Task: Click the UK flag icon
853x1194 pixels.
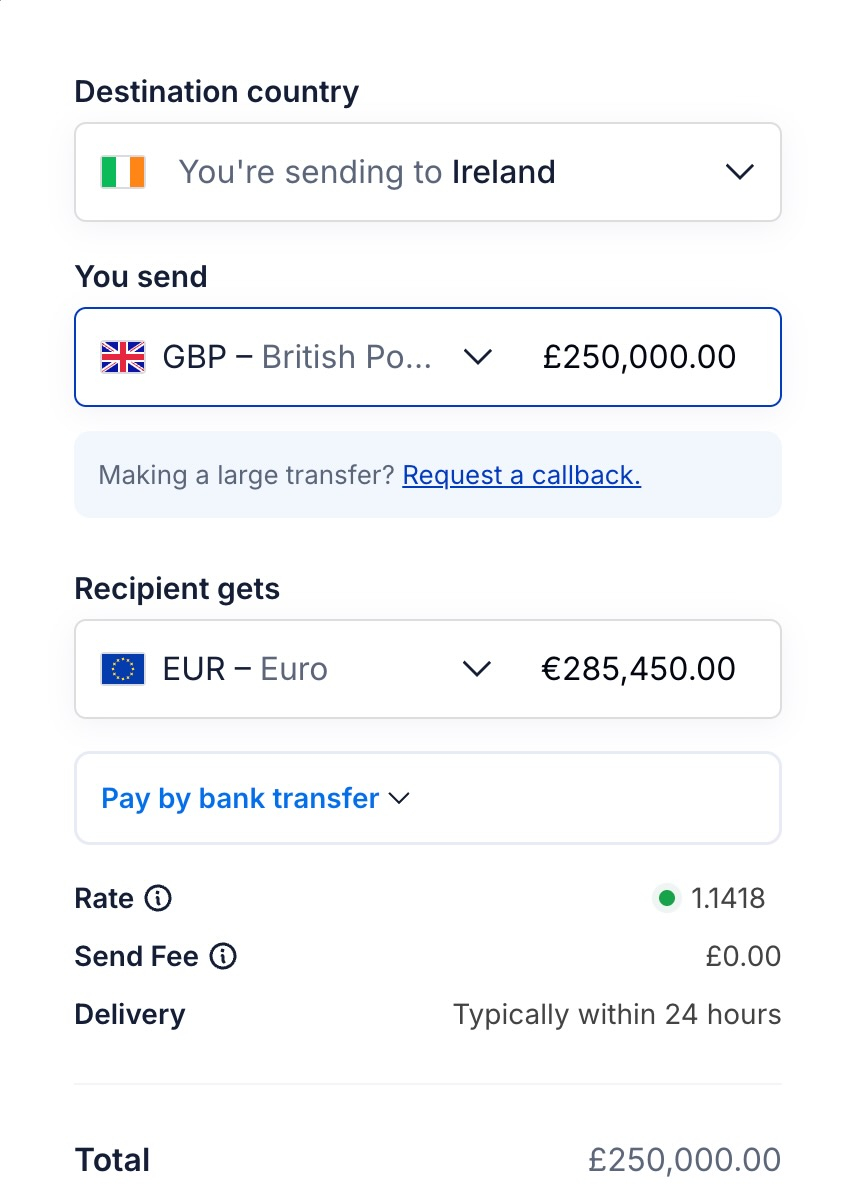Action: tap(123, 357)
